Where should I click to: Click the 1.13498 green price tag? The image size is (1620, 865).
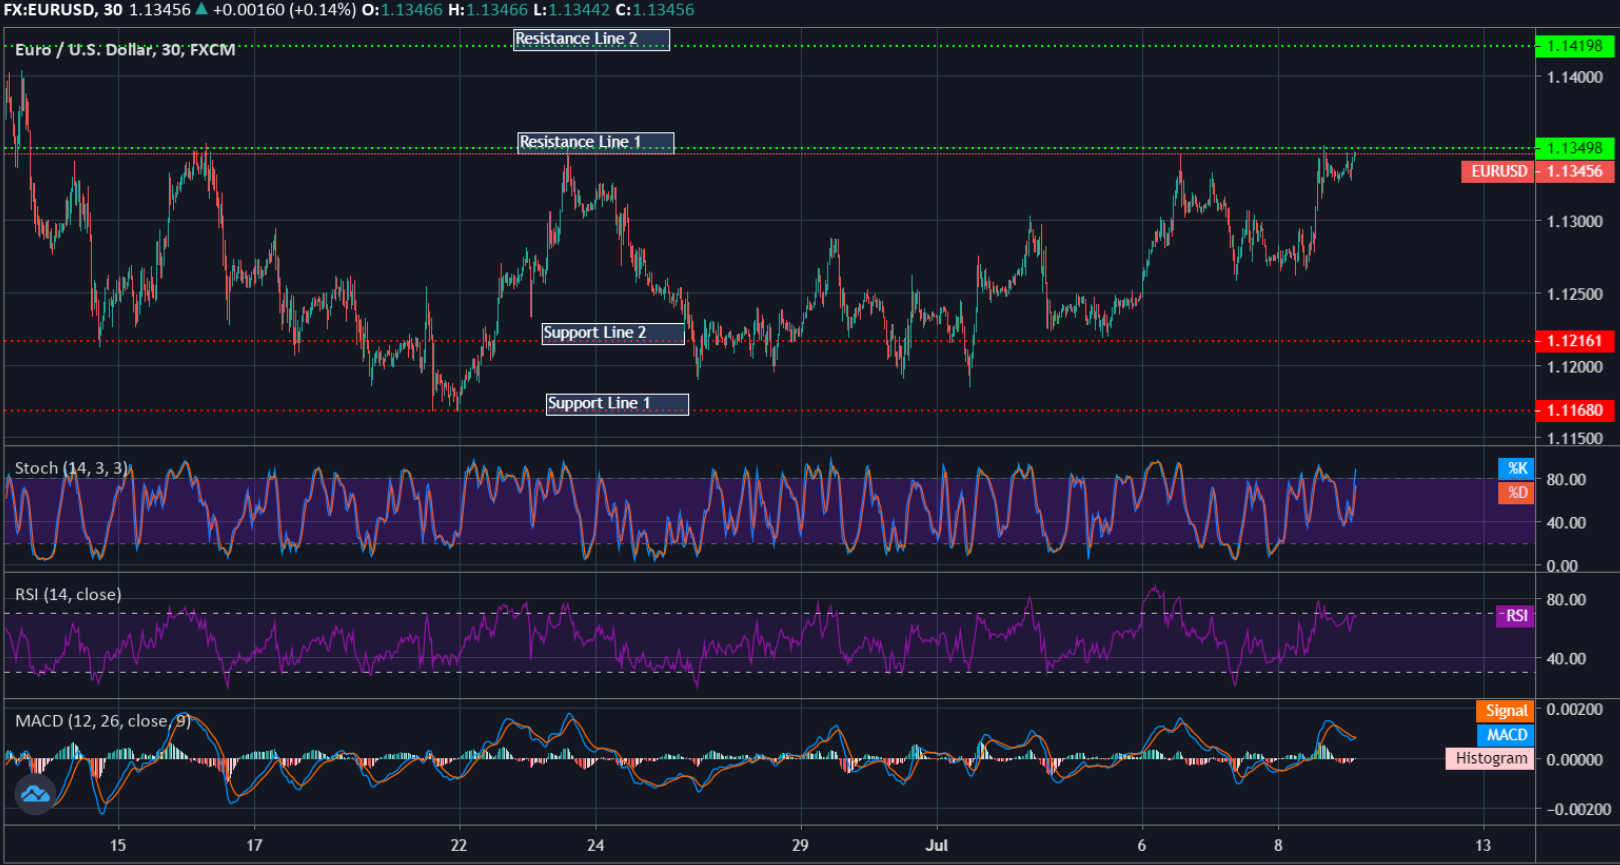(1575, 148)
